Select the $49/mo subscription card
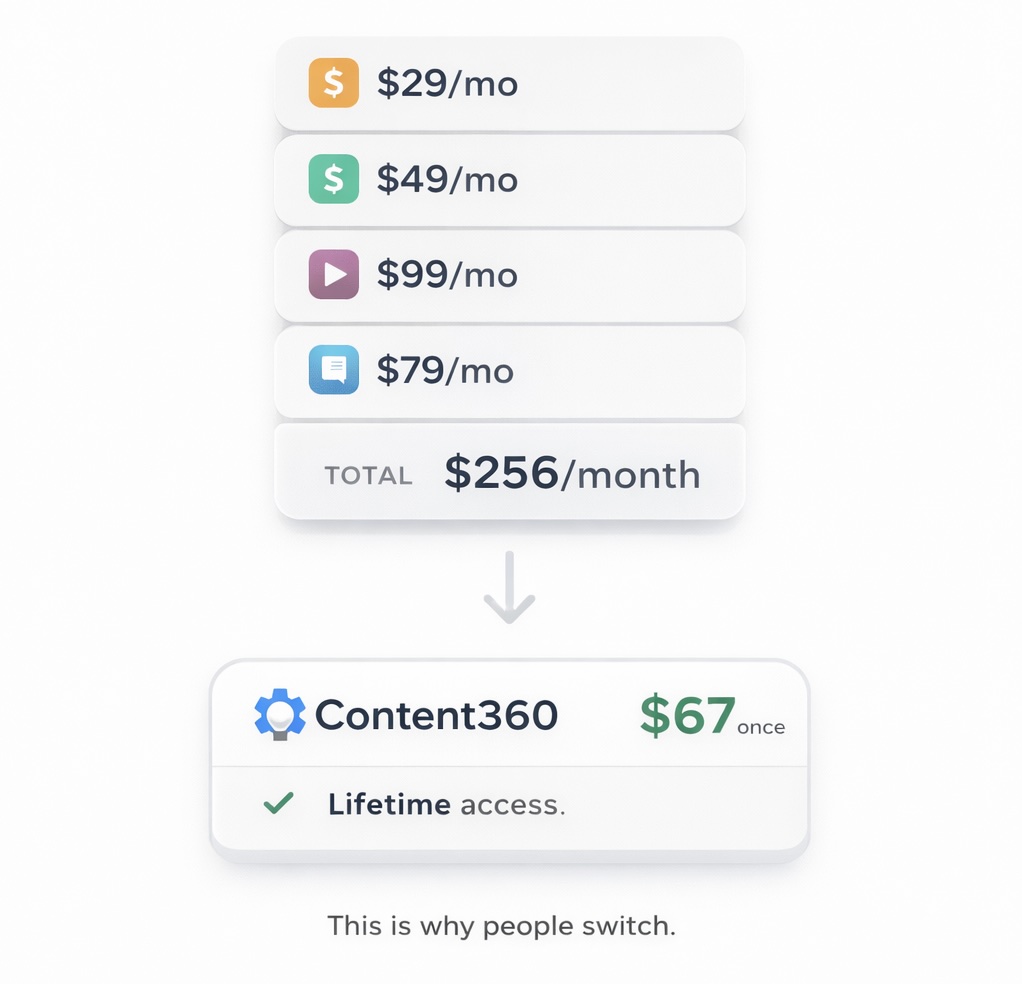The image size is (1022, 984). click(510, 179)
